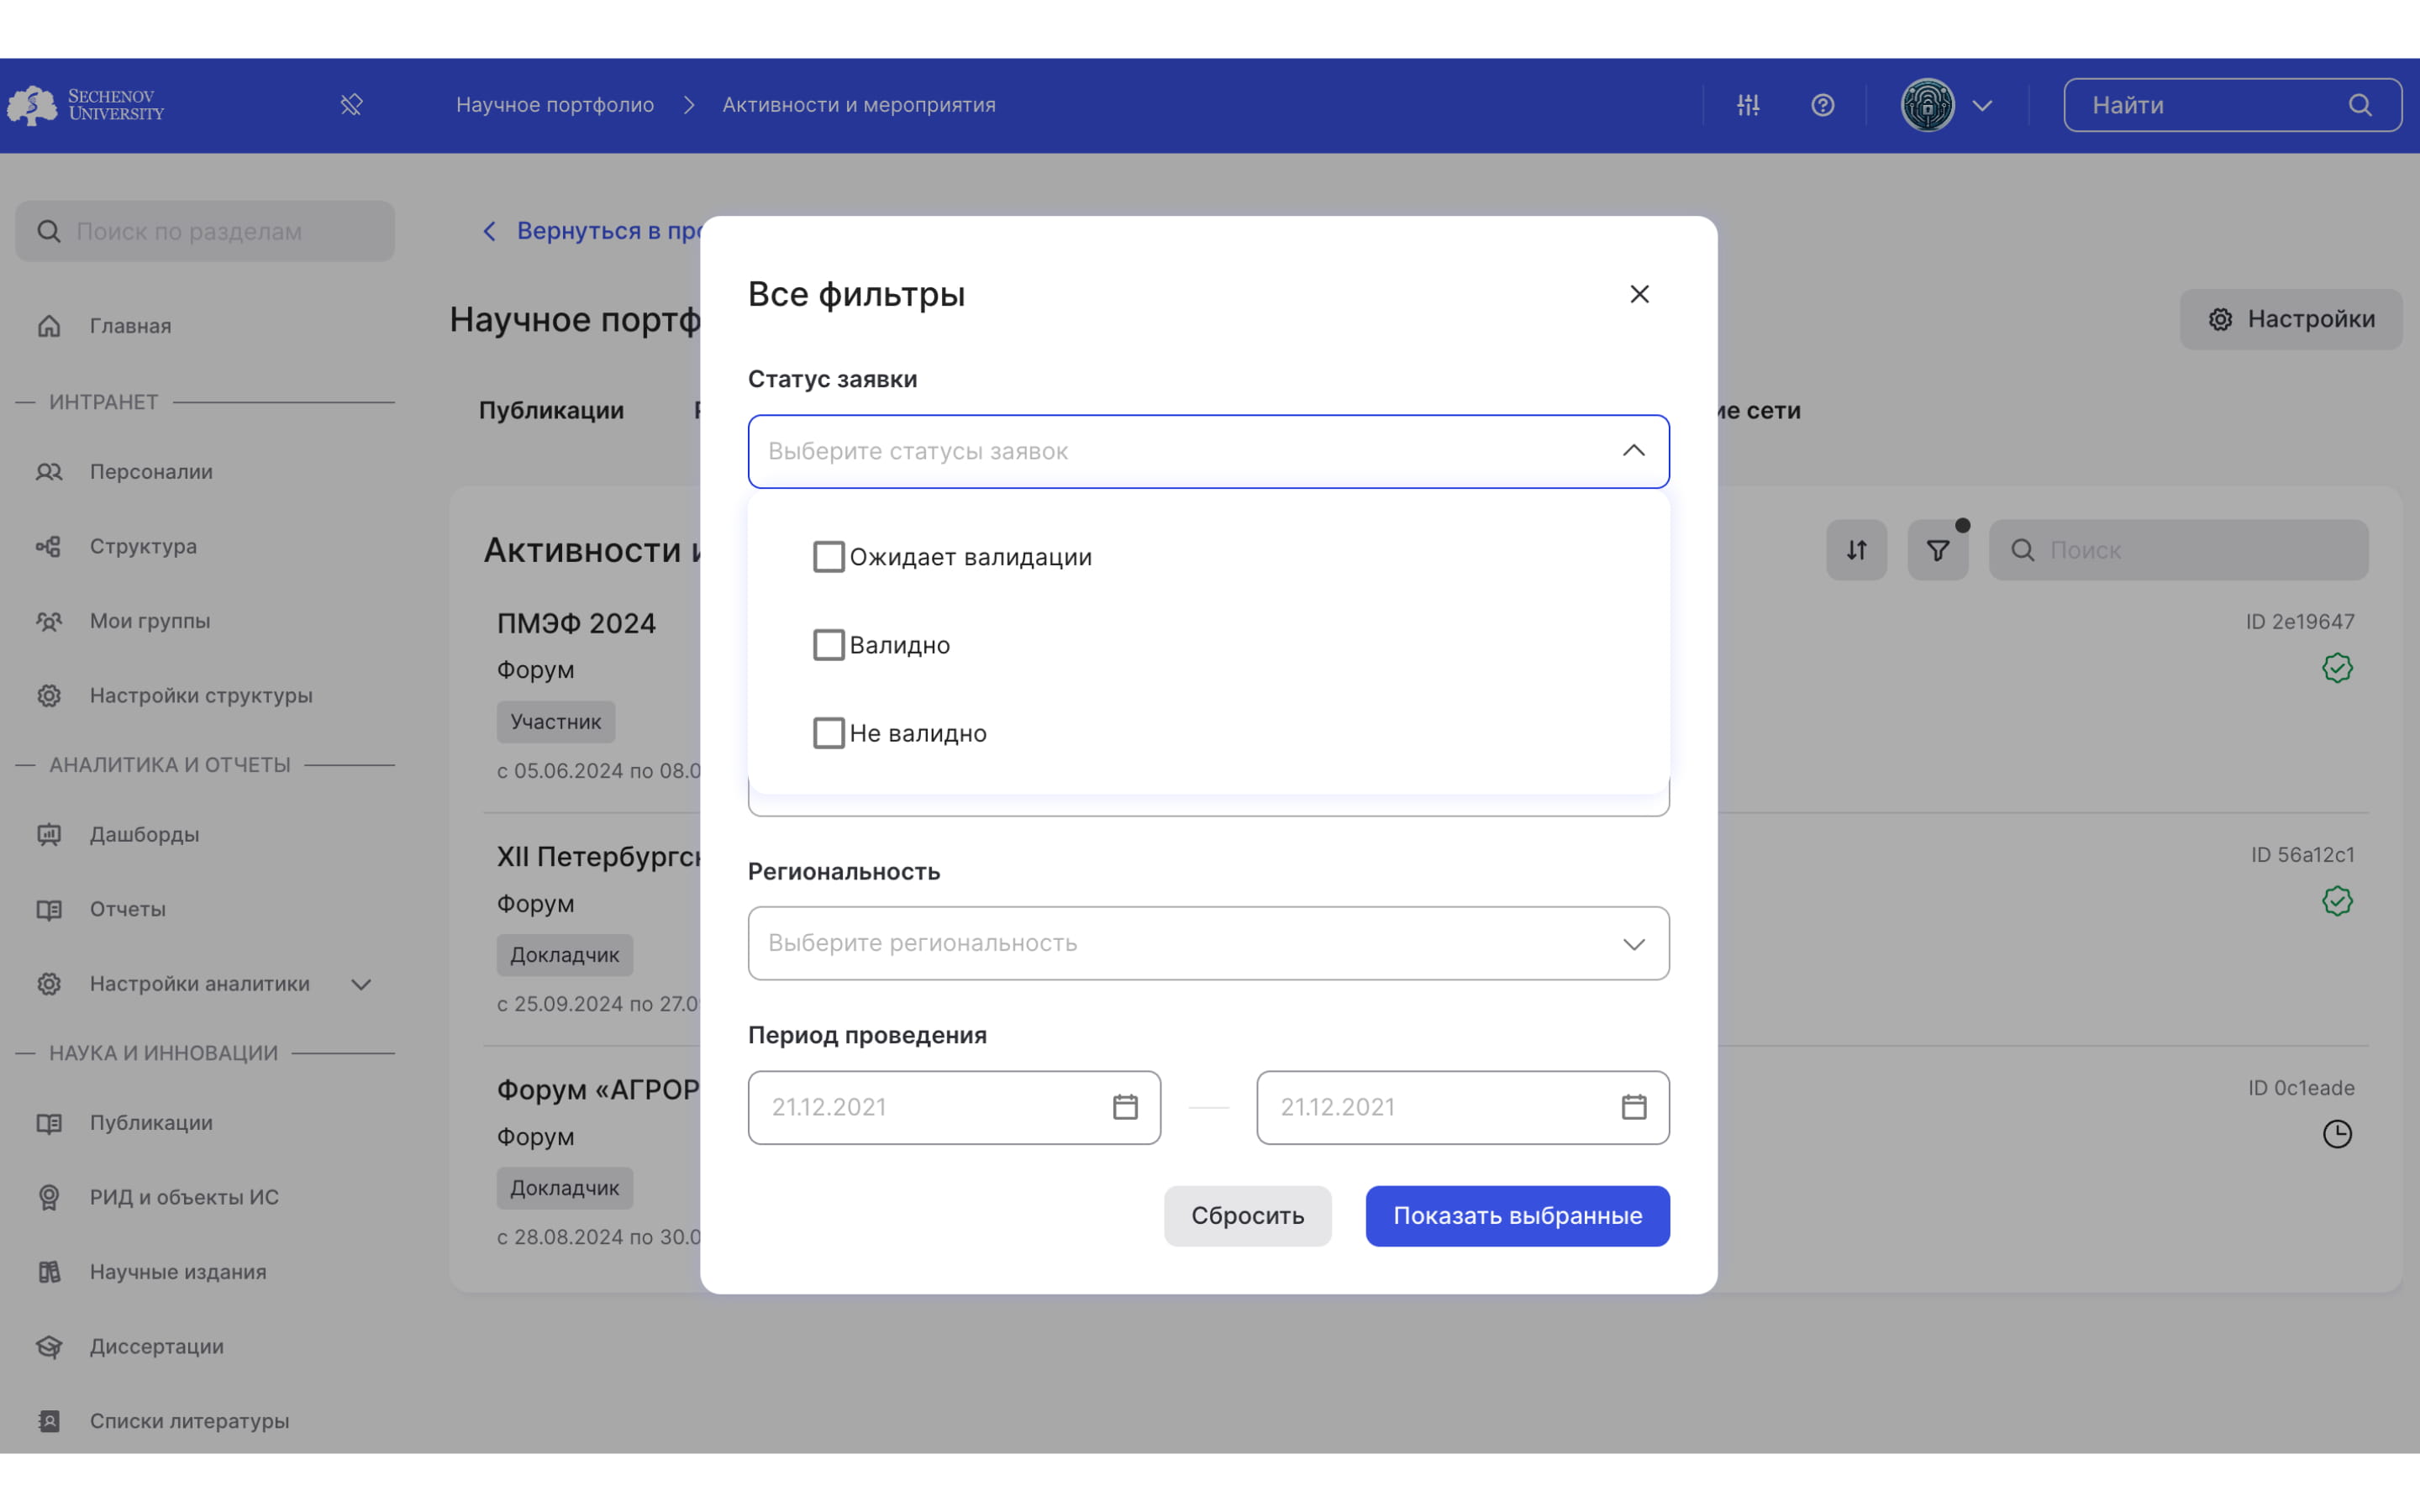The height and width of the screenshot is (1512, 2420).
Task: Click the Сбросить reset button
Action: [1246, 1215]
